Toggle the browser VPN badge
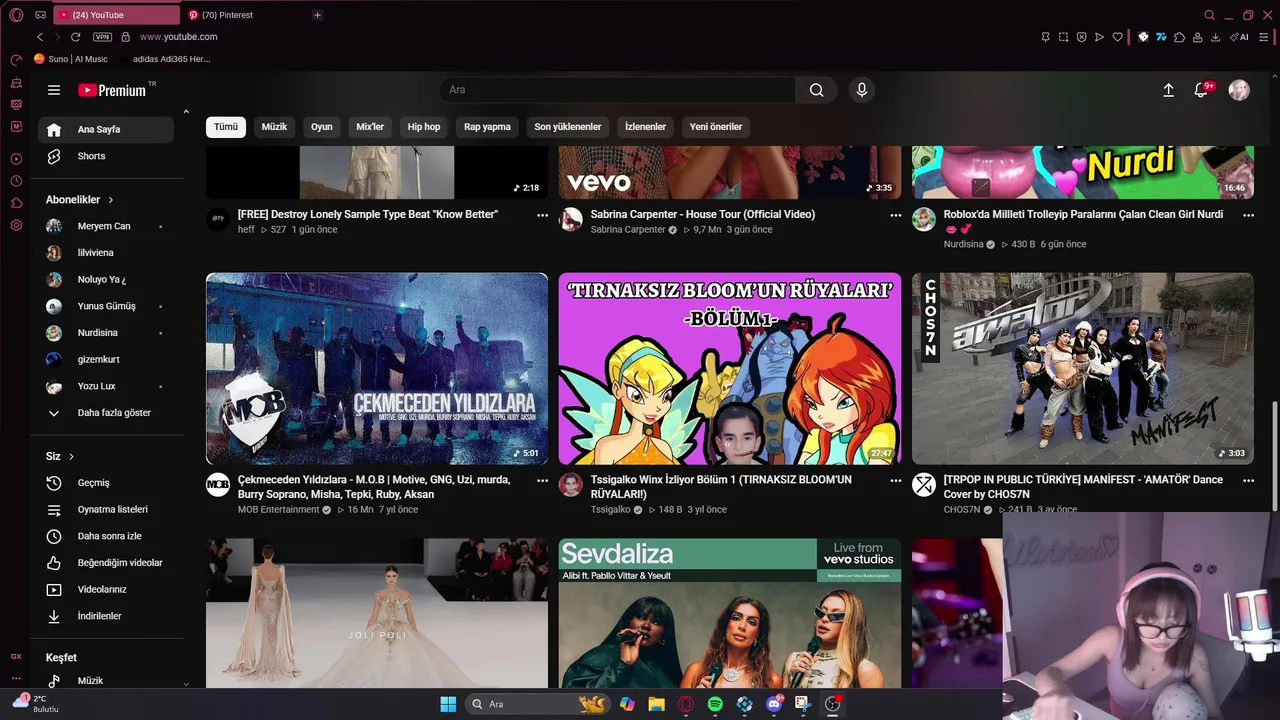1280x720 pixels. point(102,37)
